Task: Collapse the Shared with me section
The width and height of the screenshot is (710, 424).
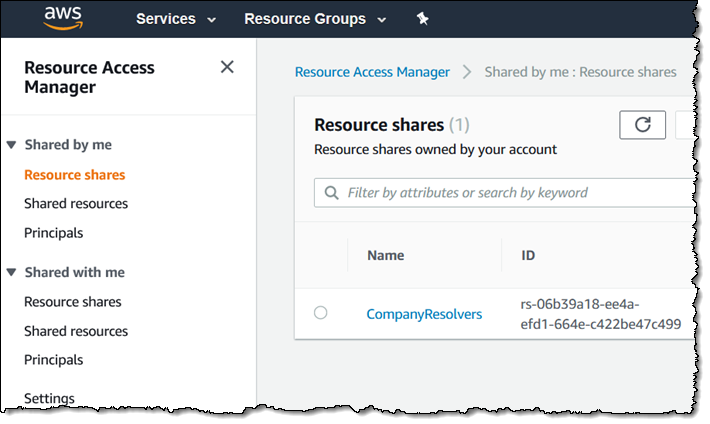Action: (12, 272)
